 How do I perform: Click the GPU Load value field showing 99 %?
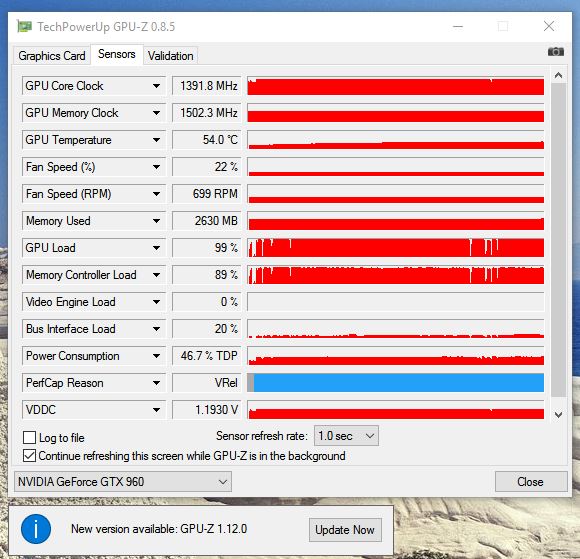(x=206, y=248)
